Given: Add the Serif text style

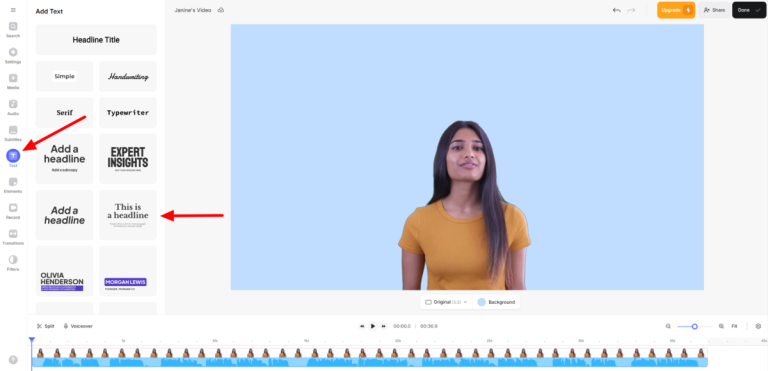Looking at the screenshot, I should [65, 113].
